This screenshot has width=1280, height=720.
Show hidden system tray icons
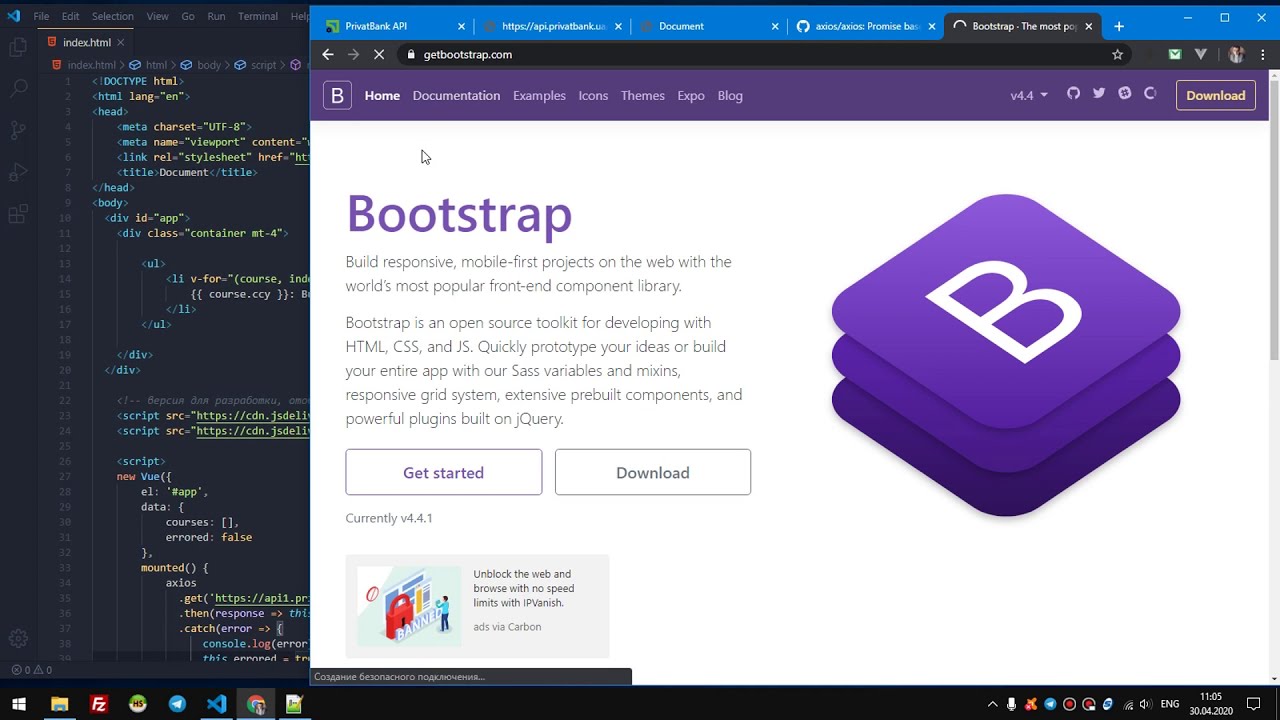point(992,704)
